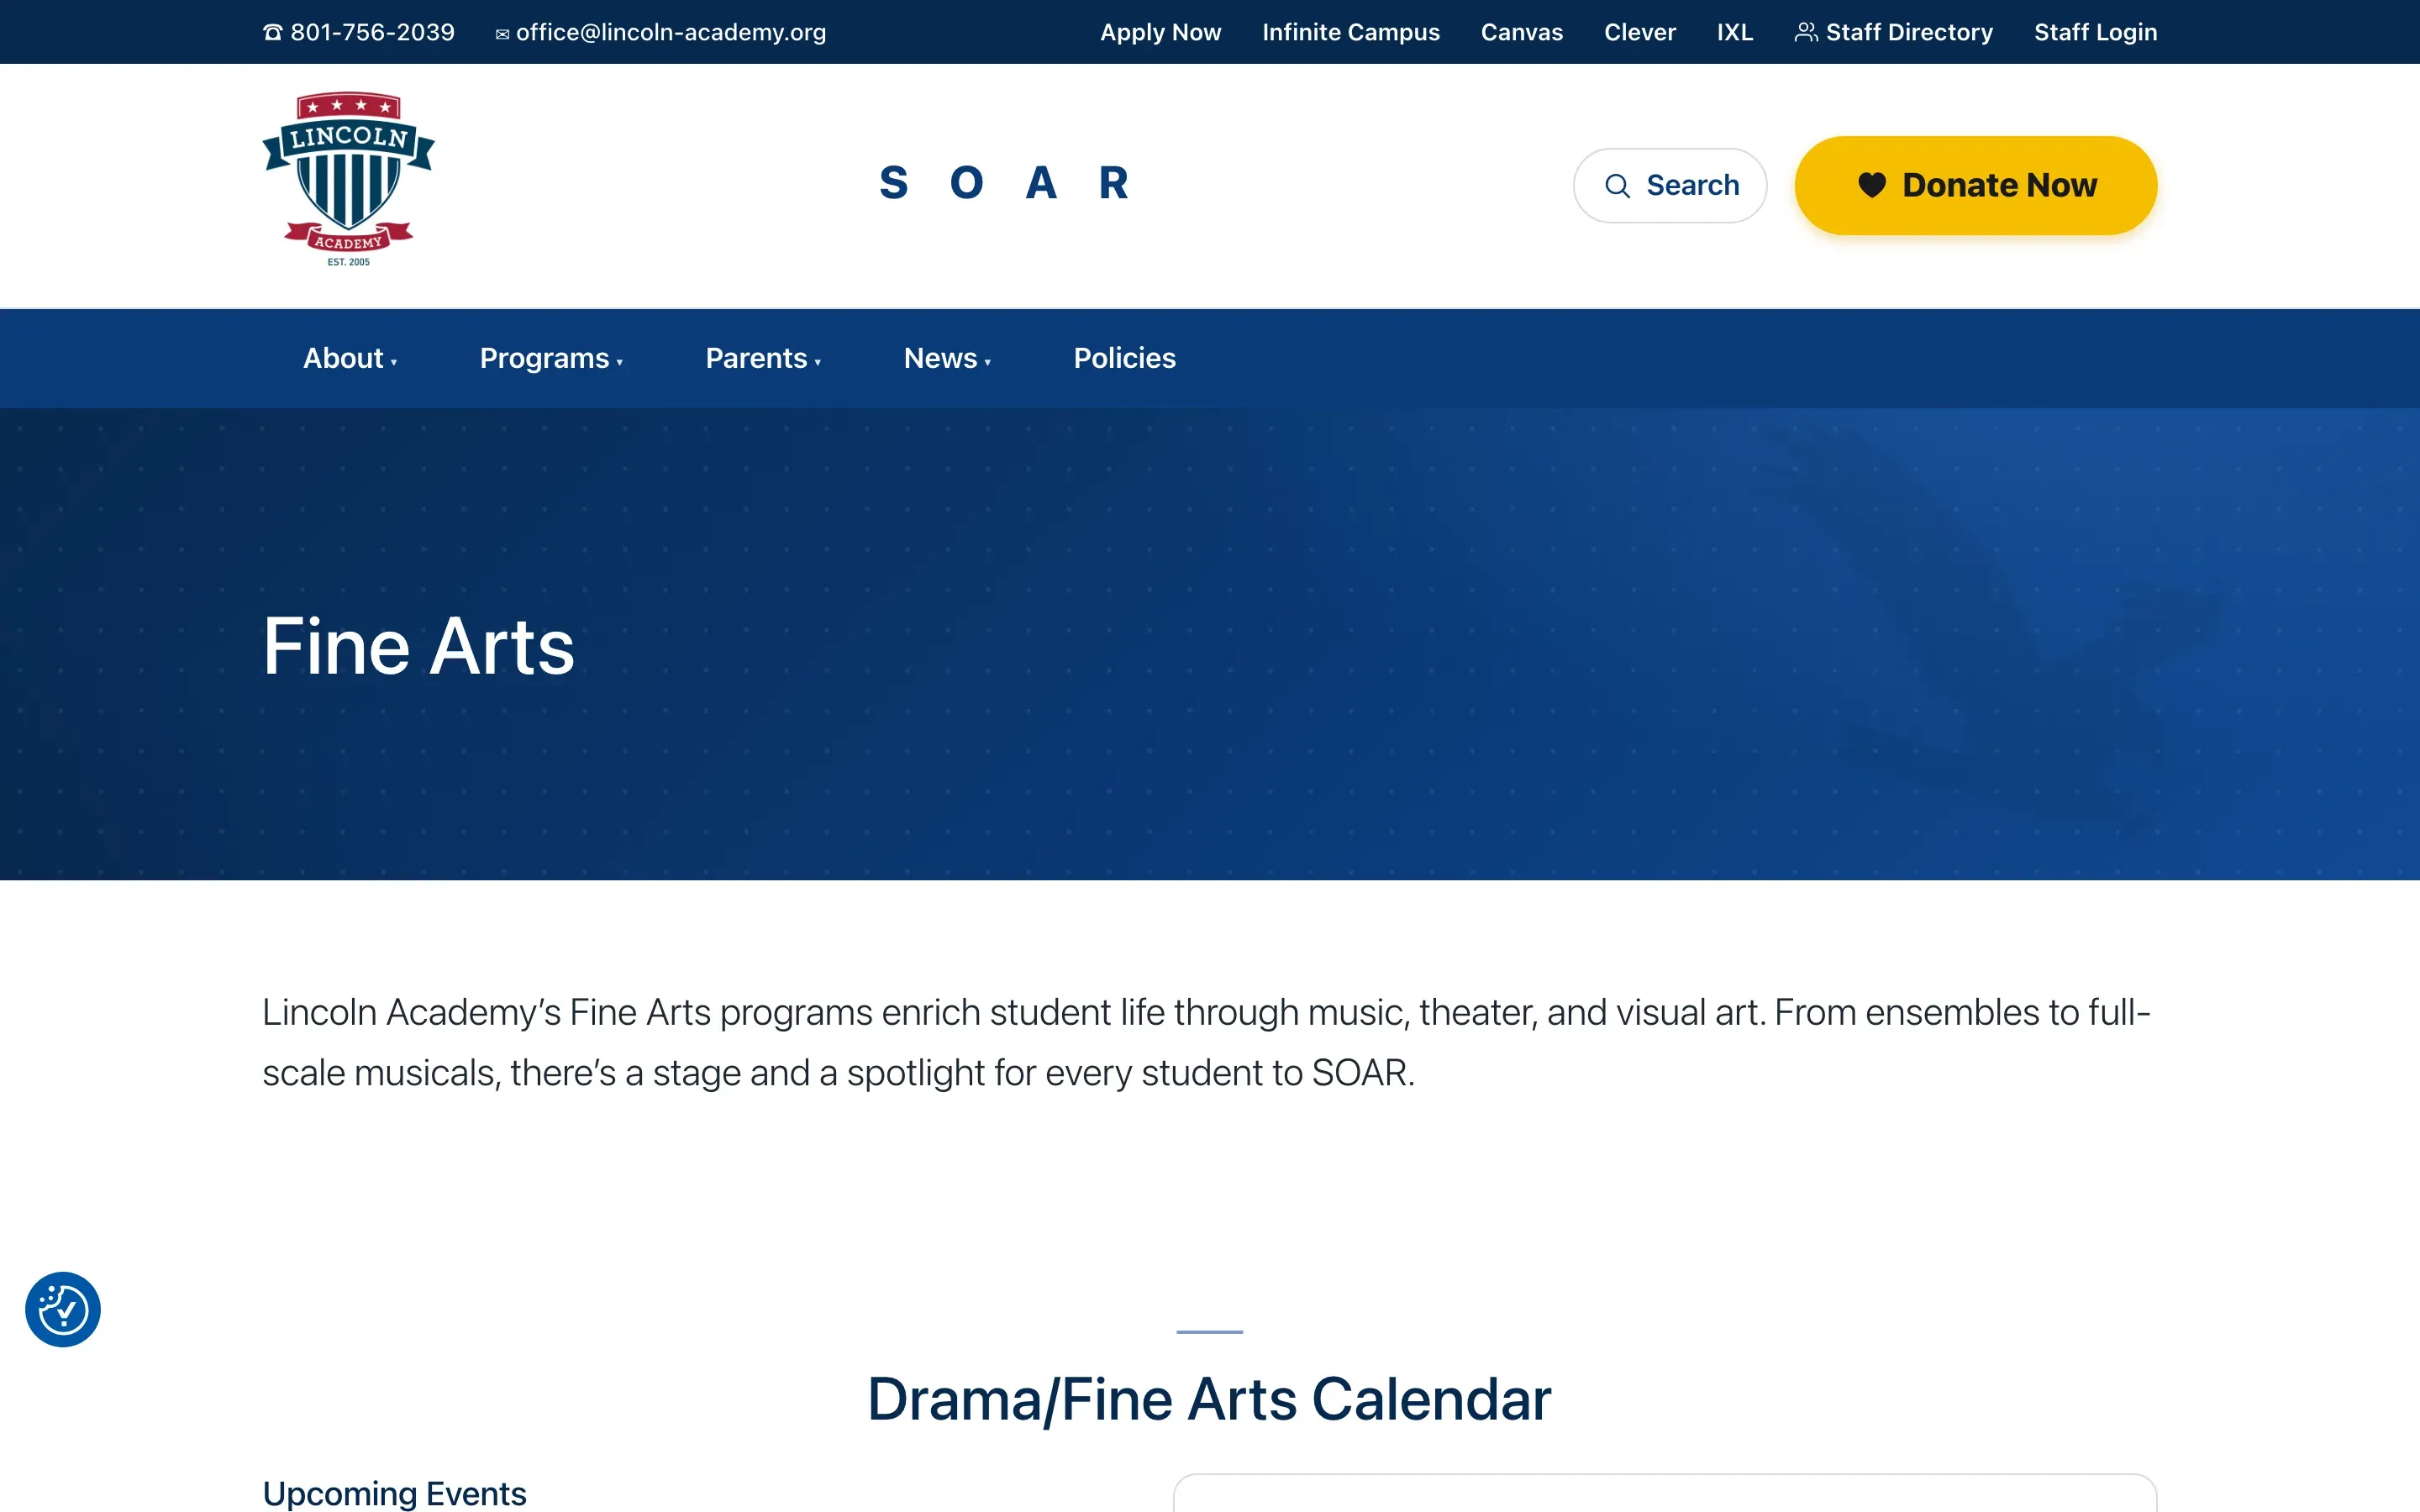This screenshot has height=1512, width=2420.
Task: Open the IXL link
Action: 1735,32
